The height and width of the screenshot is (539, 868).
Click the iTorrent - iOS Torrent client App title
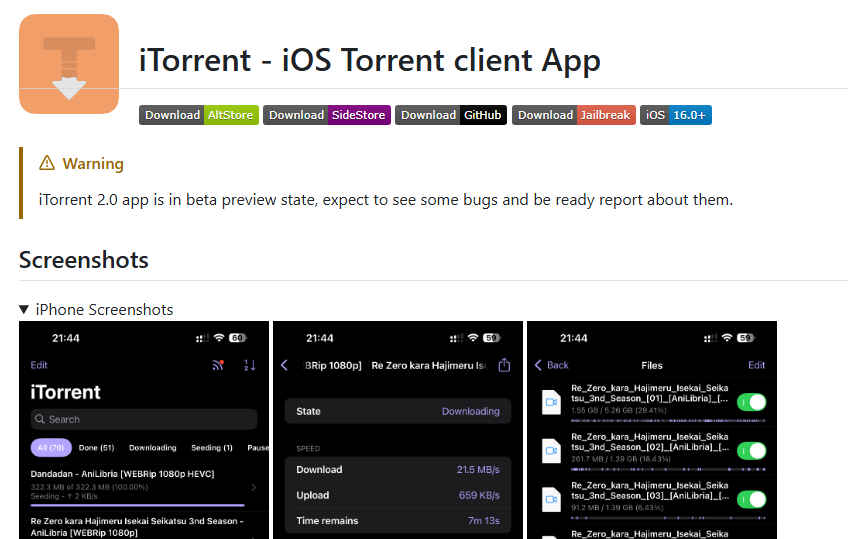[x=369, y=60]
